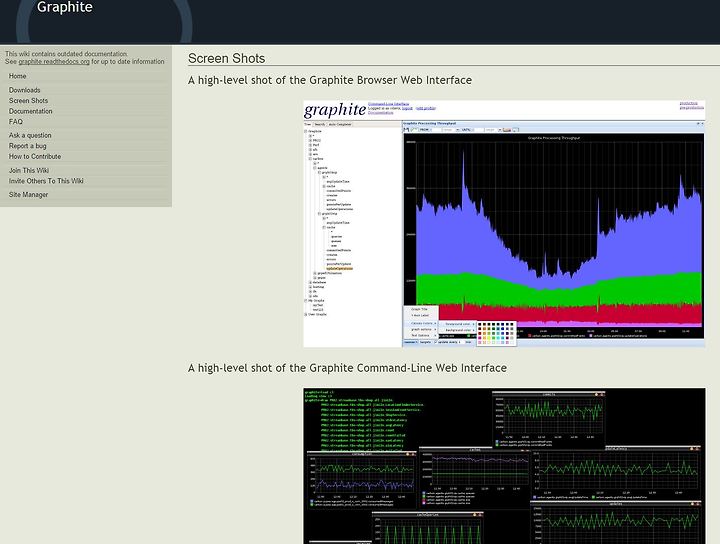Go to Home in the sidebar
This screenshot has width=720, height=544.
17,76
